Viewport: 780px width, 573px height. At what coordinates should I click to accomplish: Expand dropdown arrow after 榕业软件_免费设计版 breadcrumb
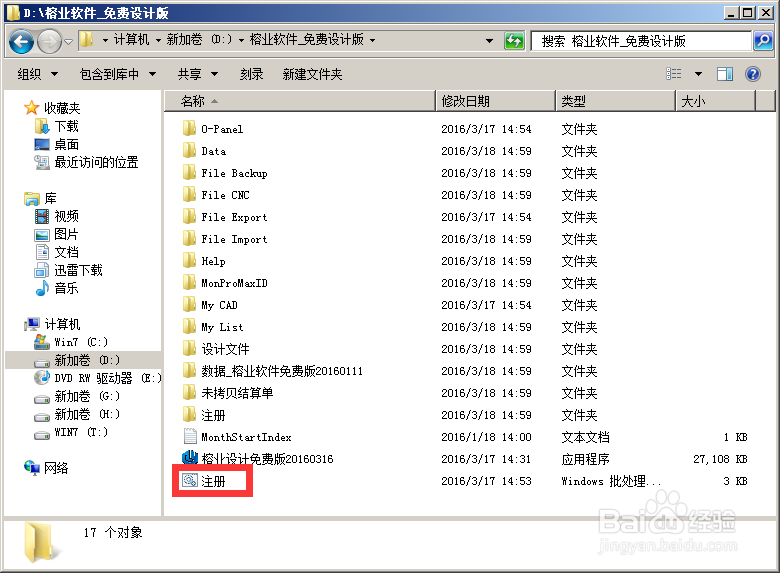coord(372,40)
